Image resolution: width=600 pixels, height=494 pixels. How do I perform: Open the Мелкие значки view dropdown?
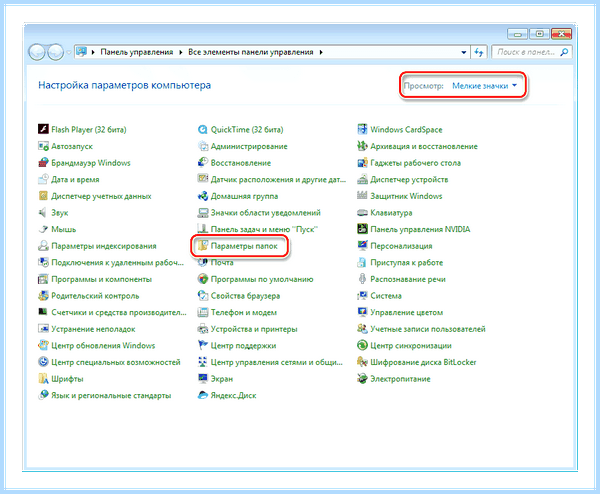pyautogui.click(x=484, y=86)
